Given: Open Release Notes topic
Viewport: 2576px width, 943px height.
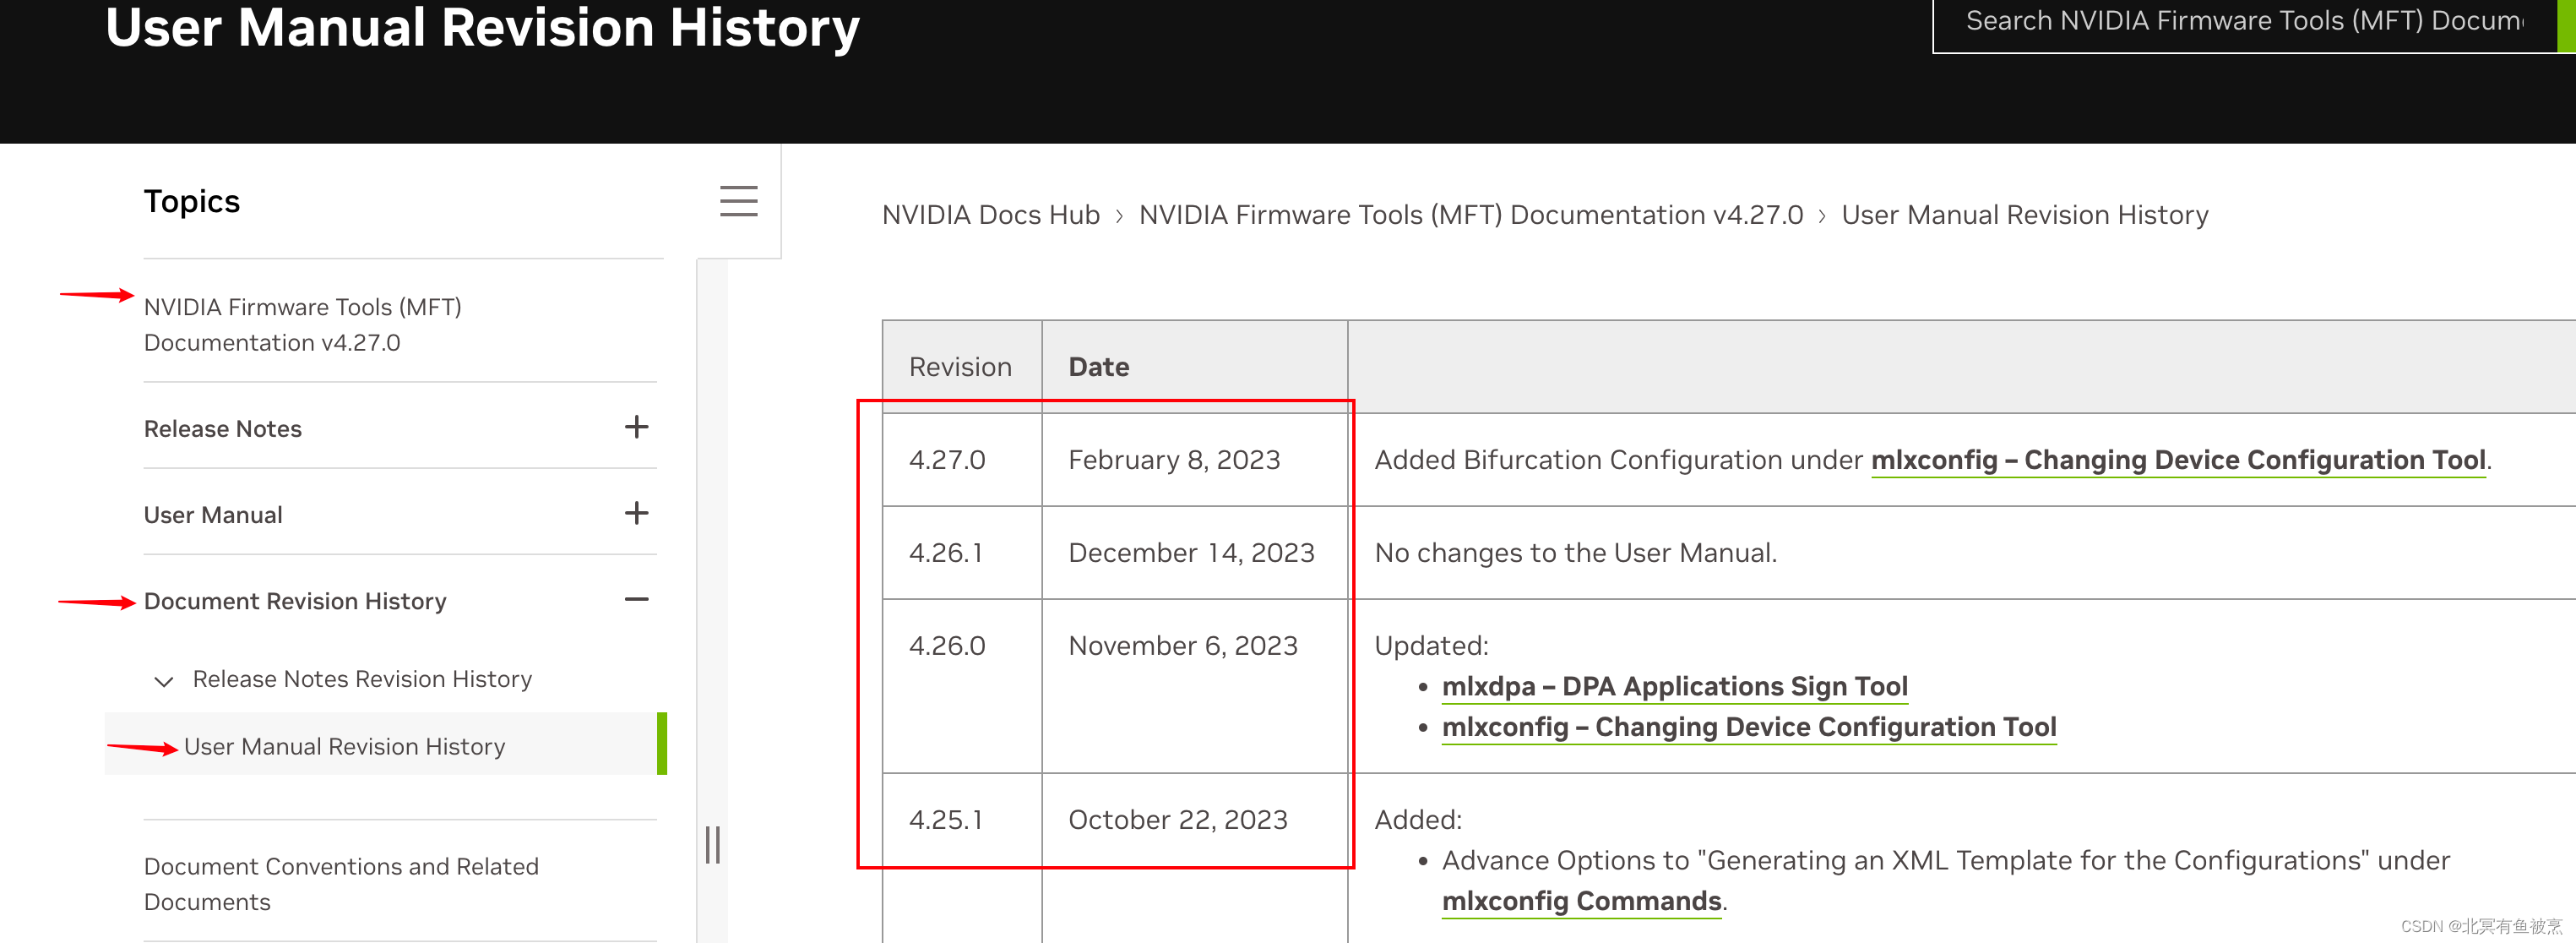Looking at the screenshot, I should tap(223, 428).
